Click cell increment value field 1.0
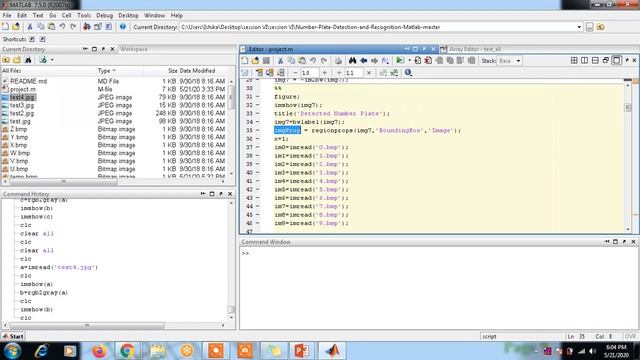 309,73
